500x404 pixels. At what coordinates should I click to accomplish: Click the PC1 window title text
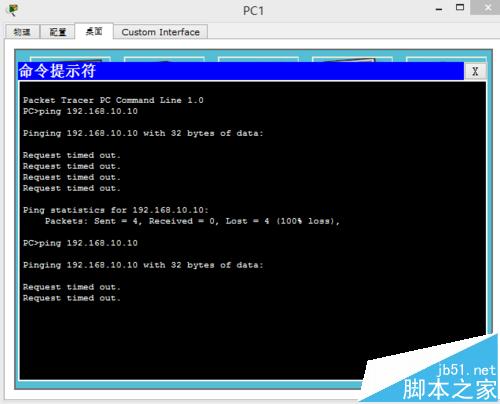[x=253, y=11]
